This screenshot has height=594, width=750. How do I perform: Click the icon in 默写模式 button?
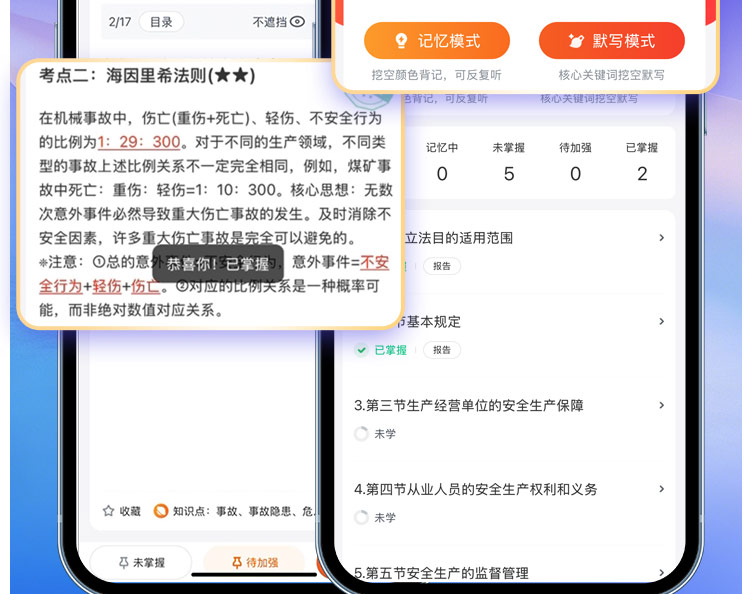point(576,41)
